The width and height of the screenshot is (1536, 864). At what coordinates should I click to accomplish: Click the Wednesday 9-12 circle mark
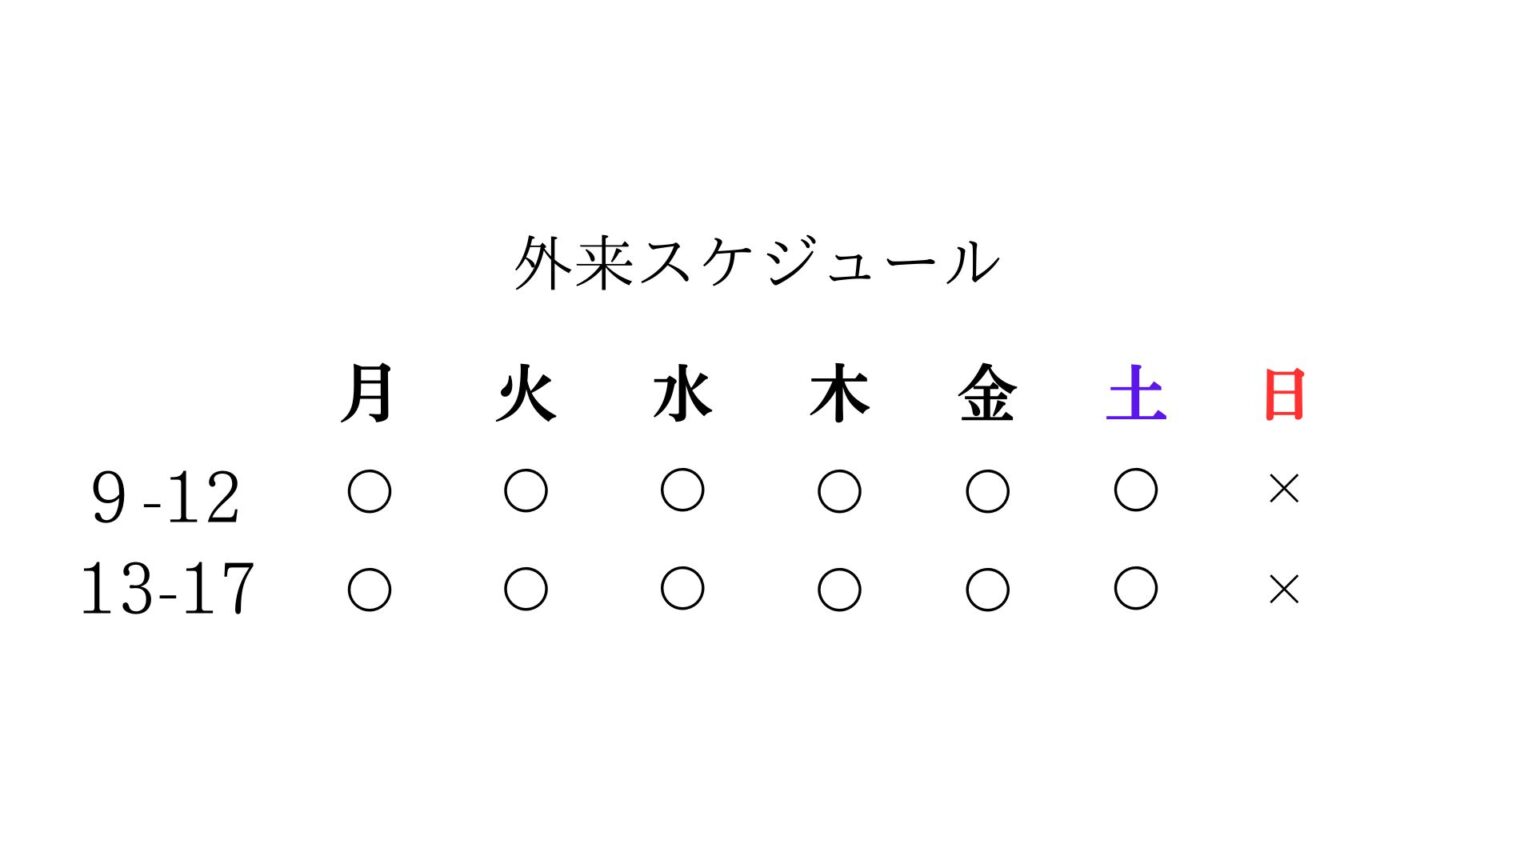click(682, 491)
